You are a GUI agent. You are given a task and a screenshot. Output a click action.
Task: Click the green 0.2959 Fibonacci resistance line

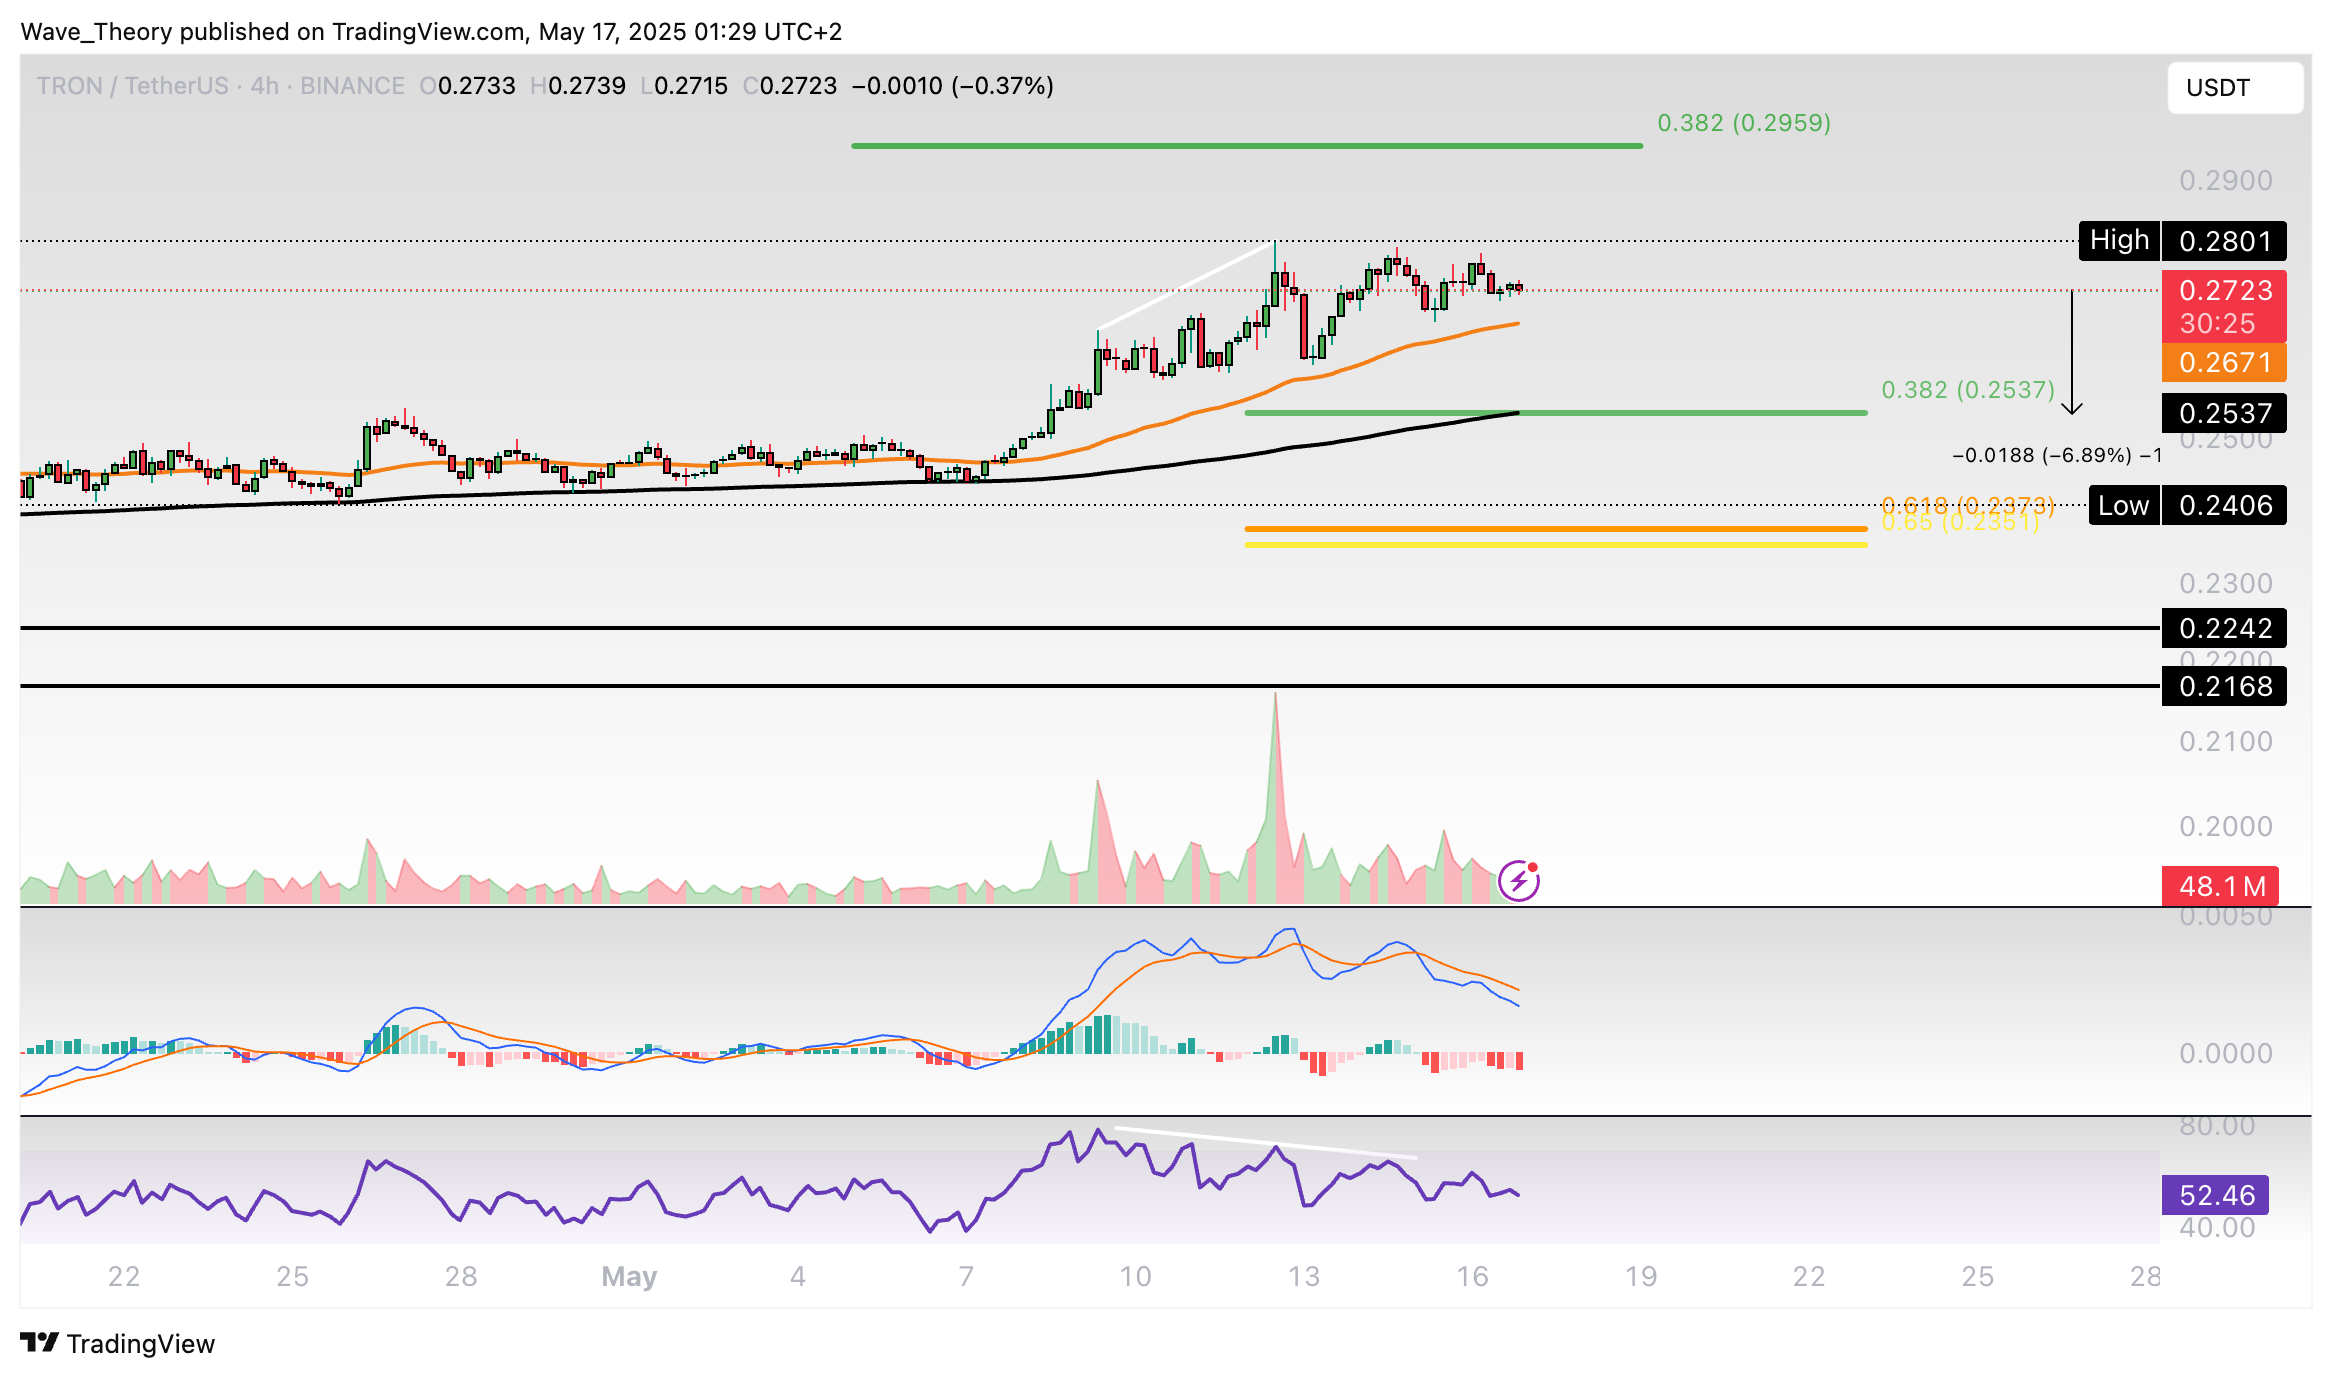[1246, 146]
